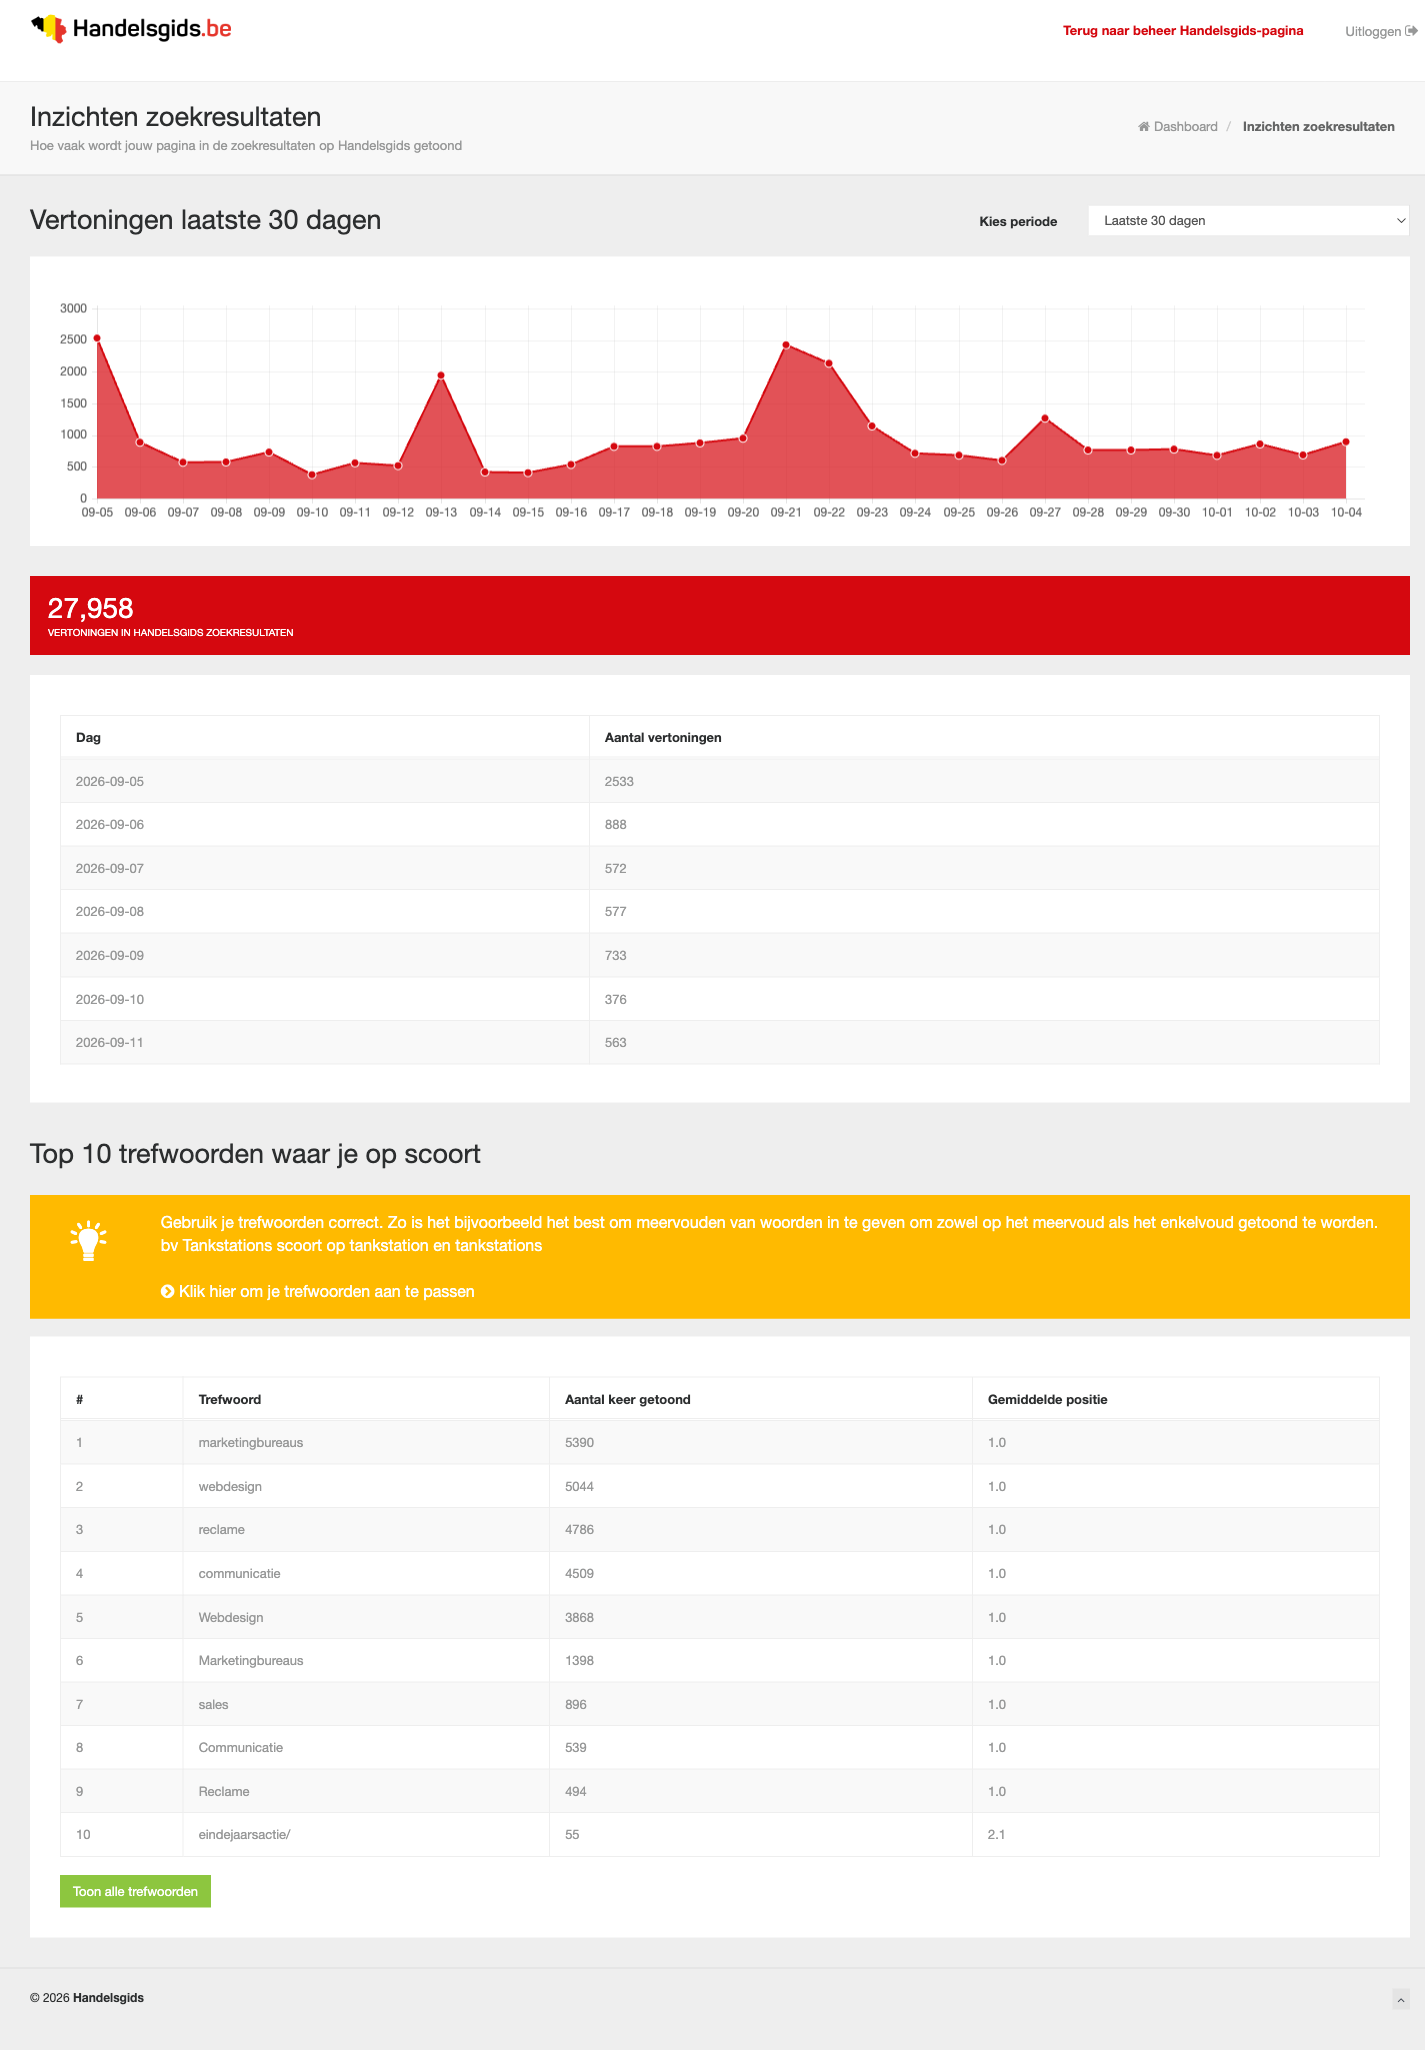This screenshot has width=1425, height=2050.
Task: Click the count 1398 for Marketingbureaus
Action: coord(579,1661)
